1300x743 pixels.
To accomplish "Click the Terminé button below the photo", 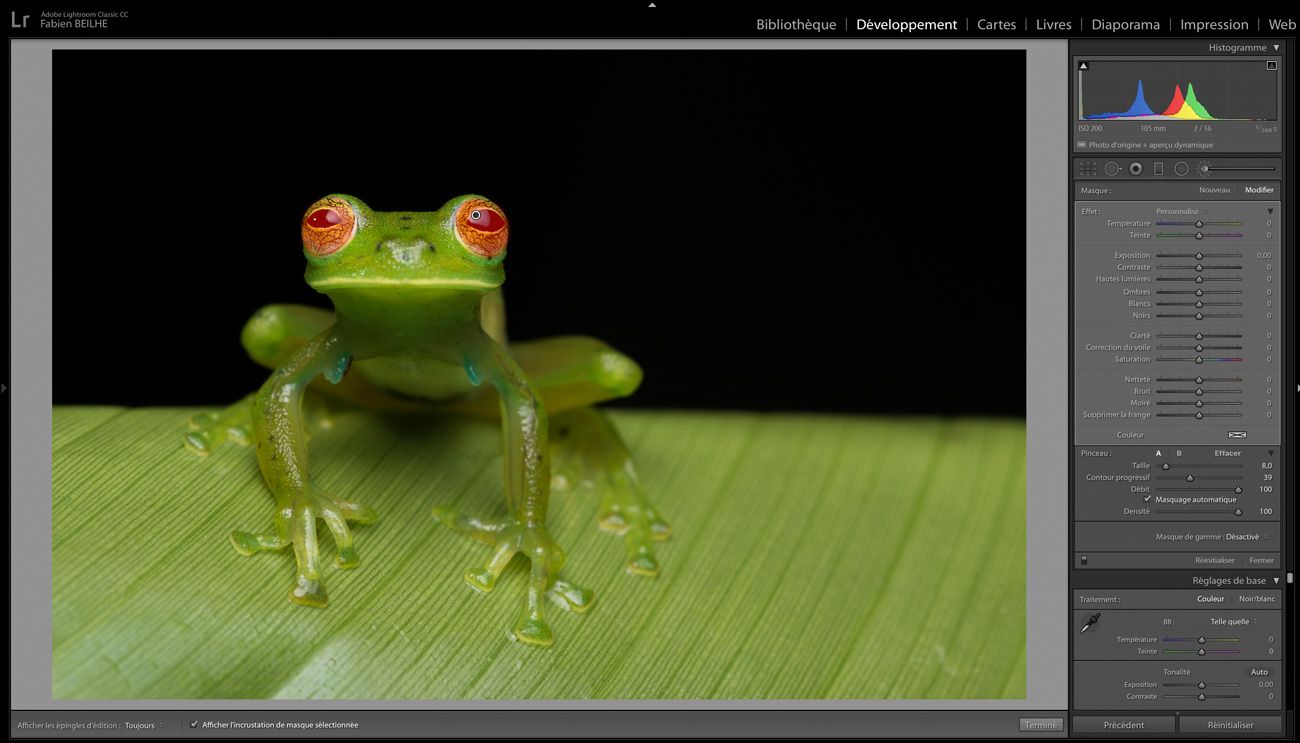I will 1041,725.
